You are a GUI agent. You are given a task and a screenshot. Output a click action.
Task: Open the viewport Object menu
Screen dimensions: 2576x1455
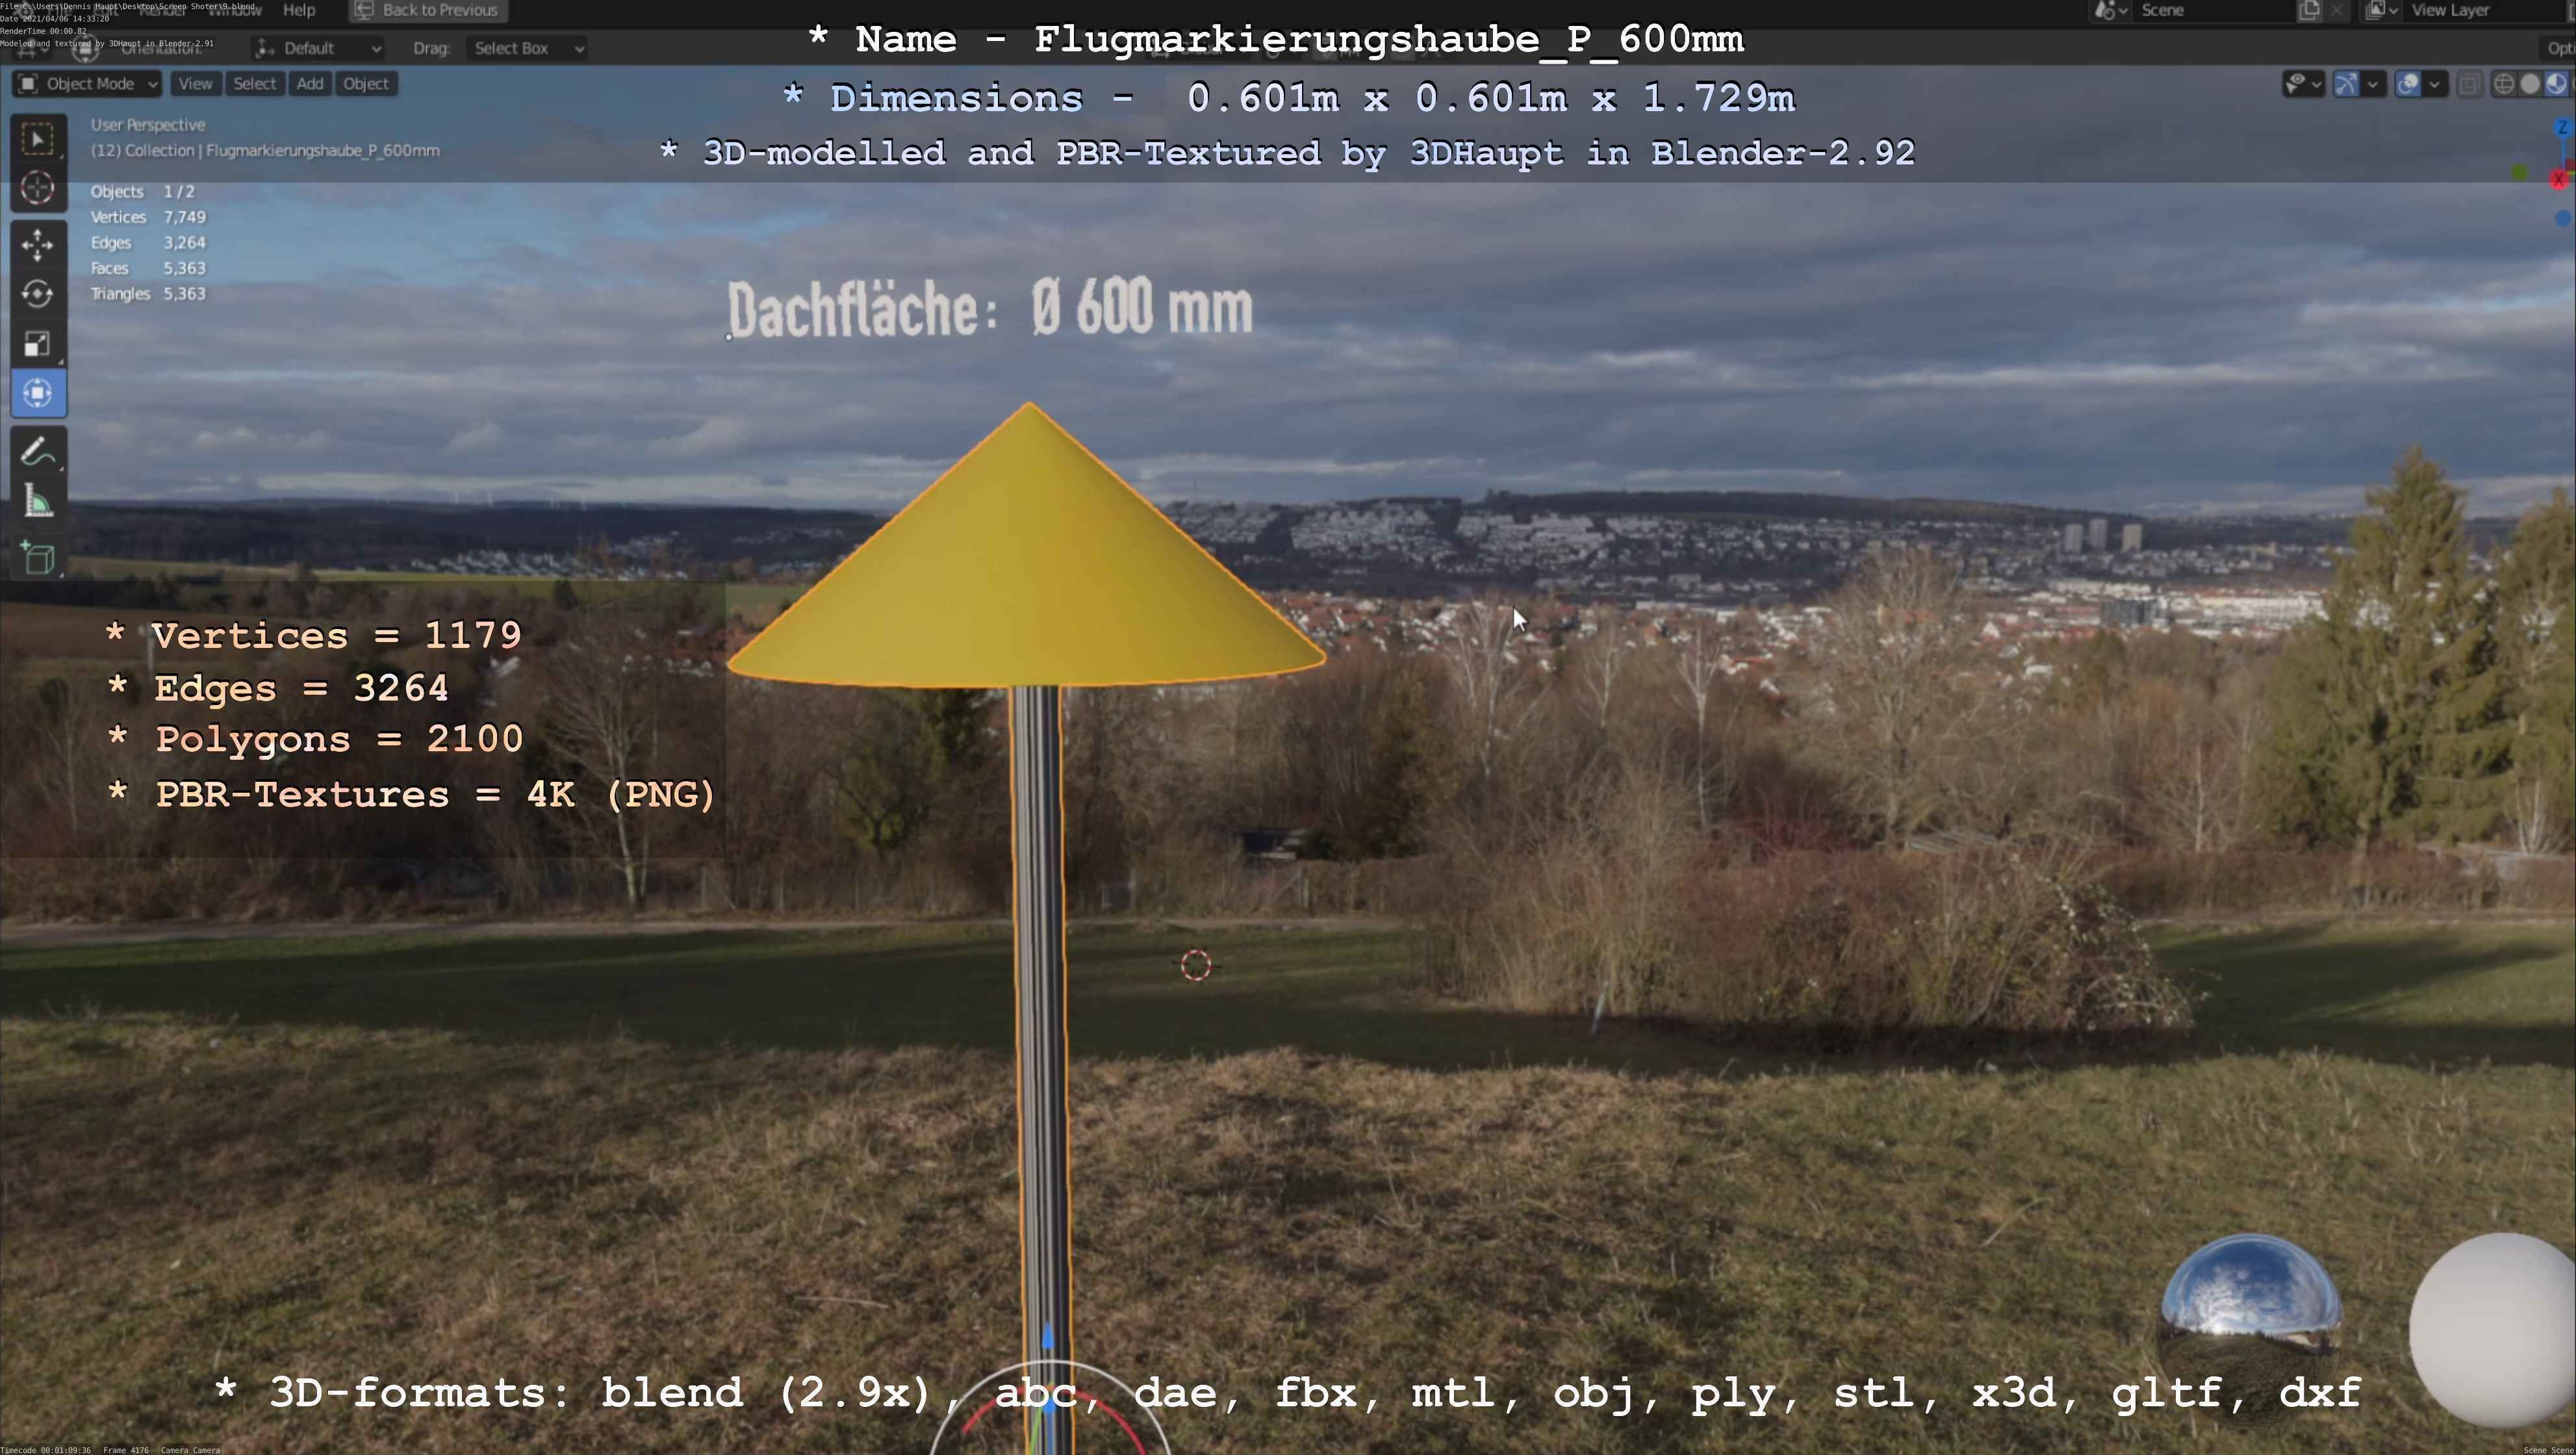(366, 84)
